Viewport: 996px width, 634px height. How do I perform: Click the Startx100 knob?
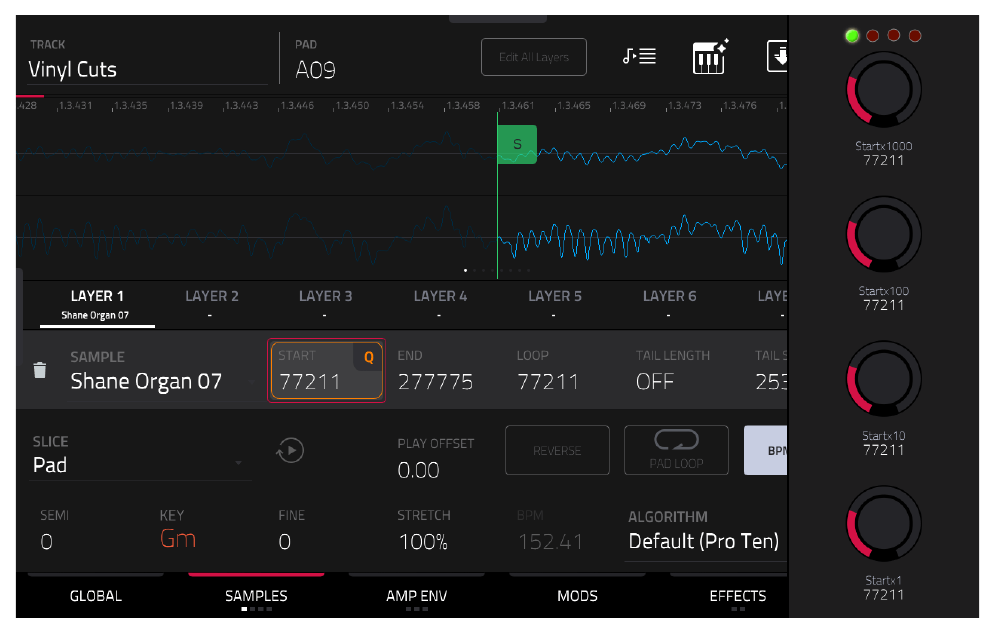(884, 234)
